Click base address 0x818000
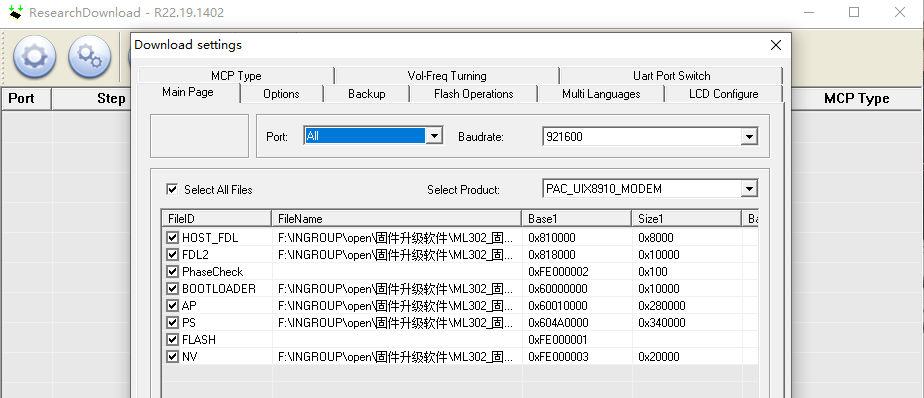924x398 pixels. [x=552, y=255]
